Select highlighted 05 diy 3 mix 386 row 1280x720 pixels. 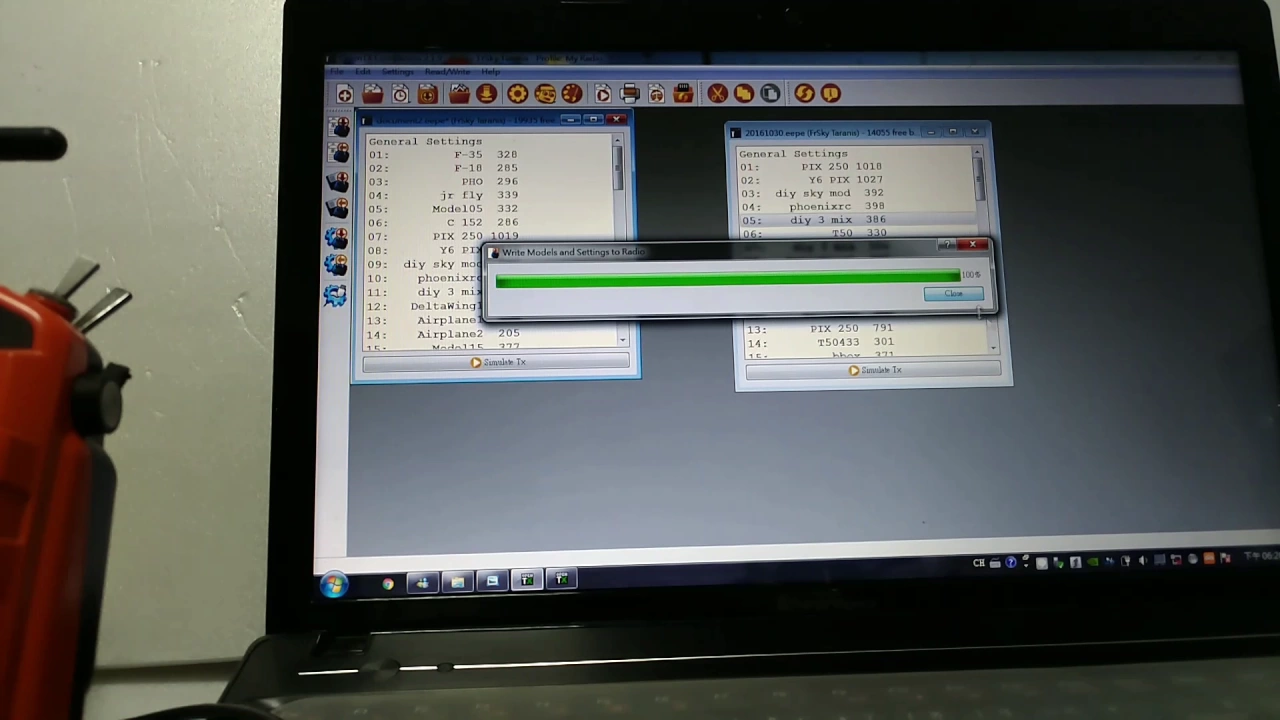[x=856, y=220]
